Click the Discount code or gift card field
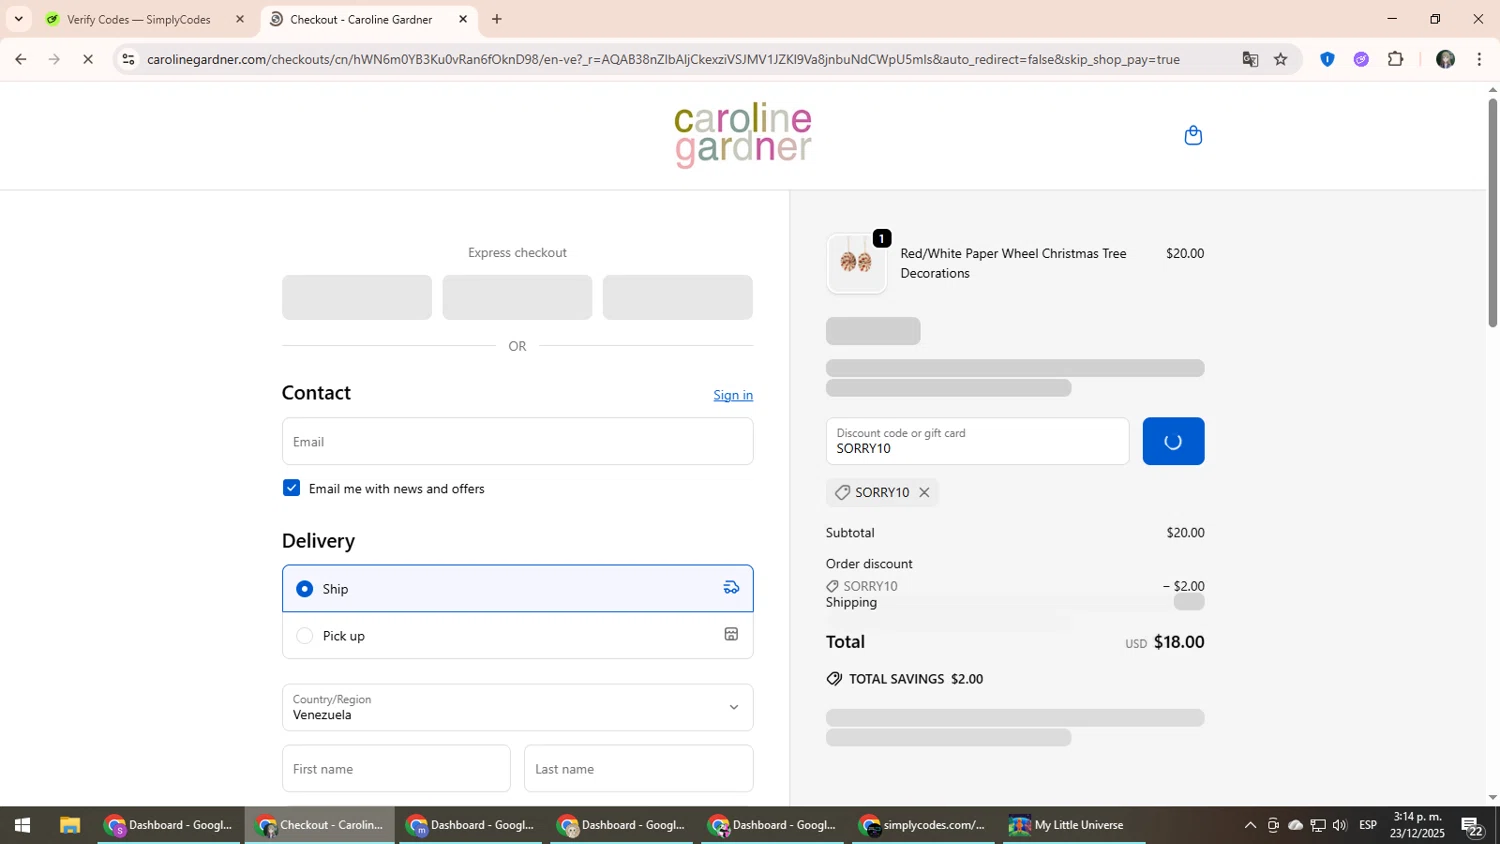The width and height of the screenshot is (1500, 844). [977, 441]
